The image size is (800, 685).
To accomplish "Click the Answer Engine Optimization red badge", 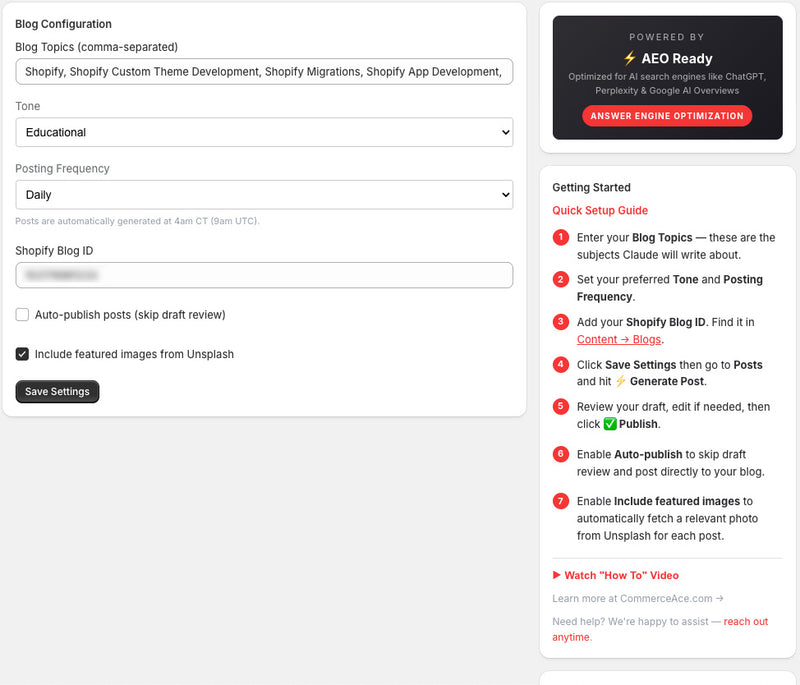I will (x=667, y=116).
